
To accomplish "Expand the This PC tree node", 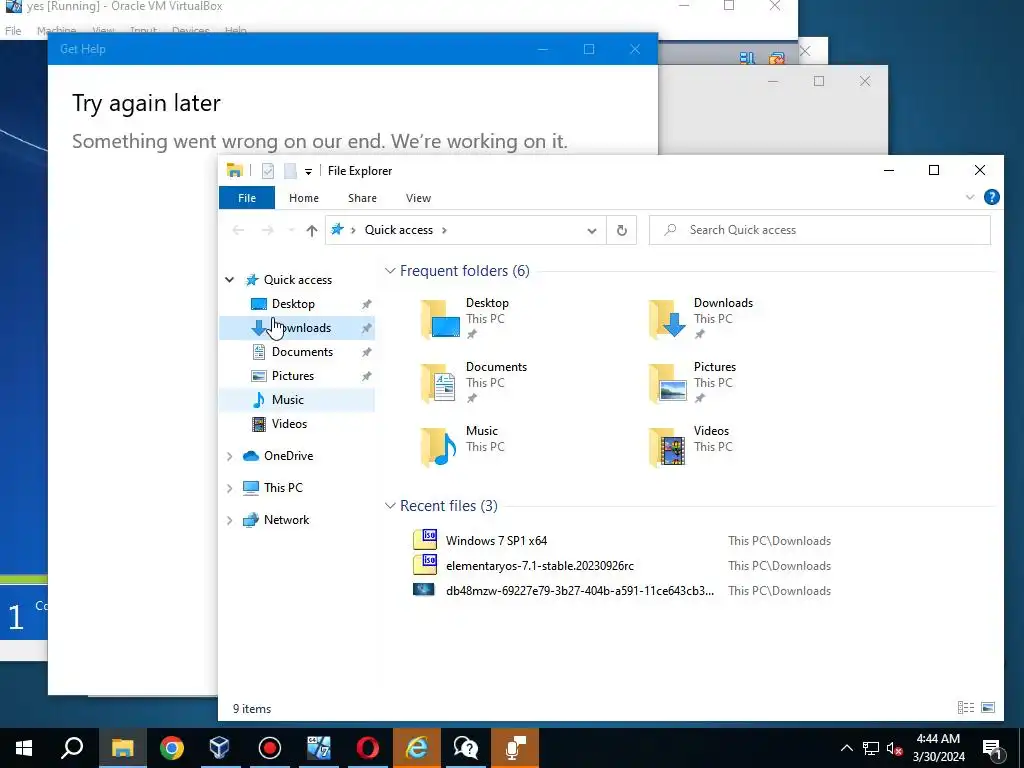I will click(x=229, y=488).
